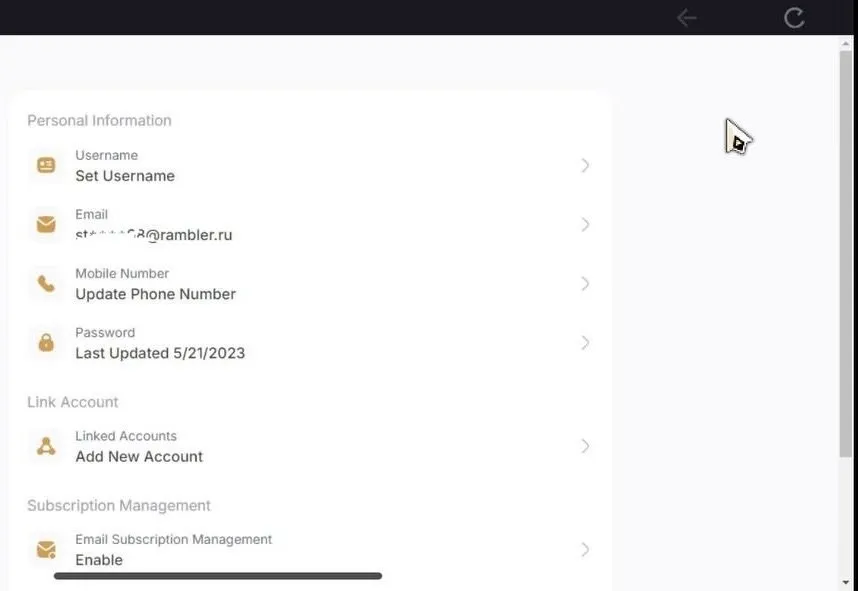
Task: Click Update Phone Number
Action: 155,294
